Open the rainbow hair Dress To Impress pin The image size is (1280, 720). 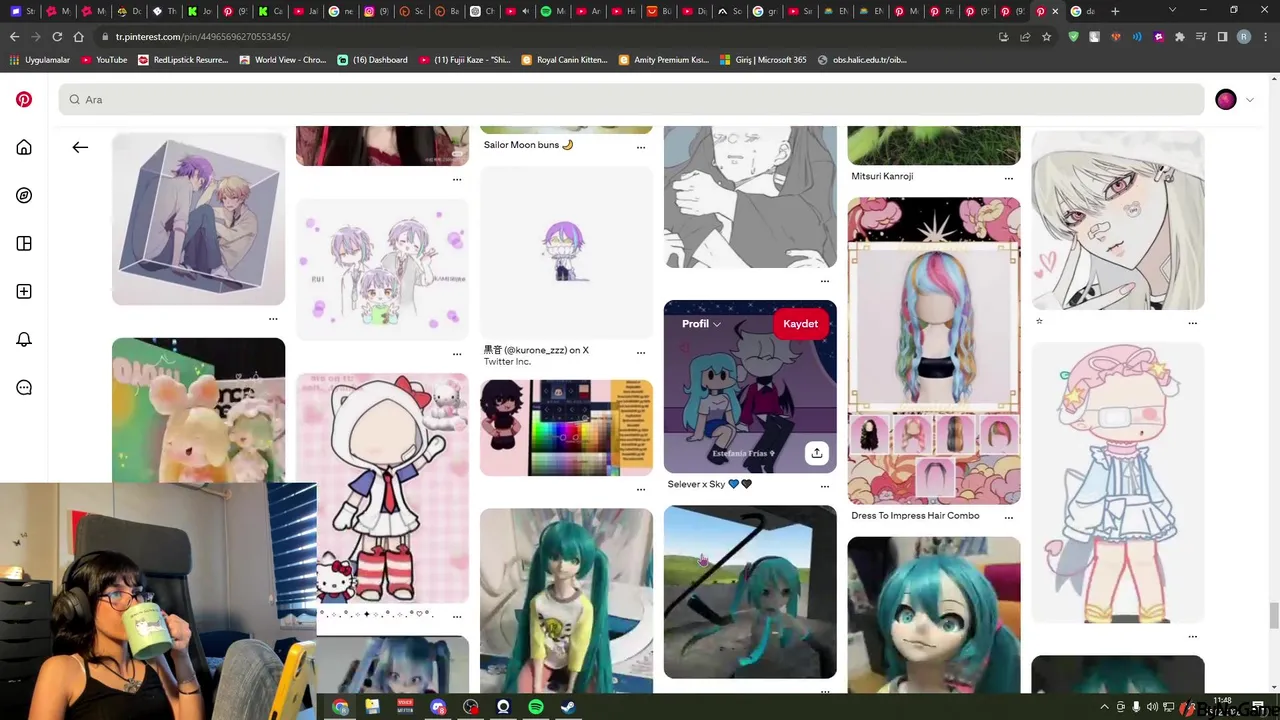[934, 350]
